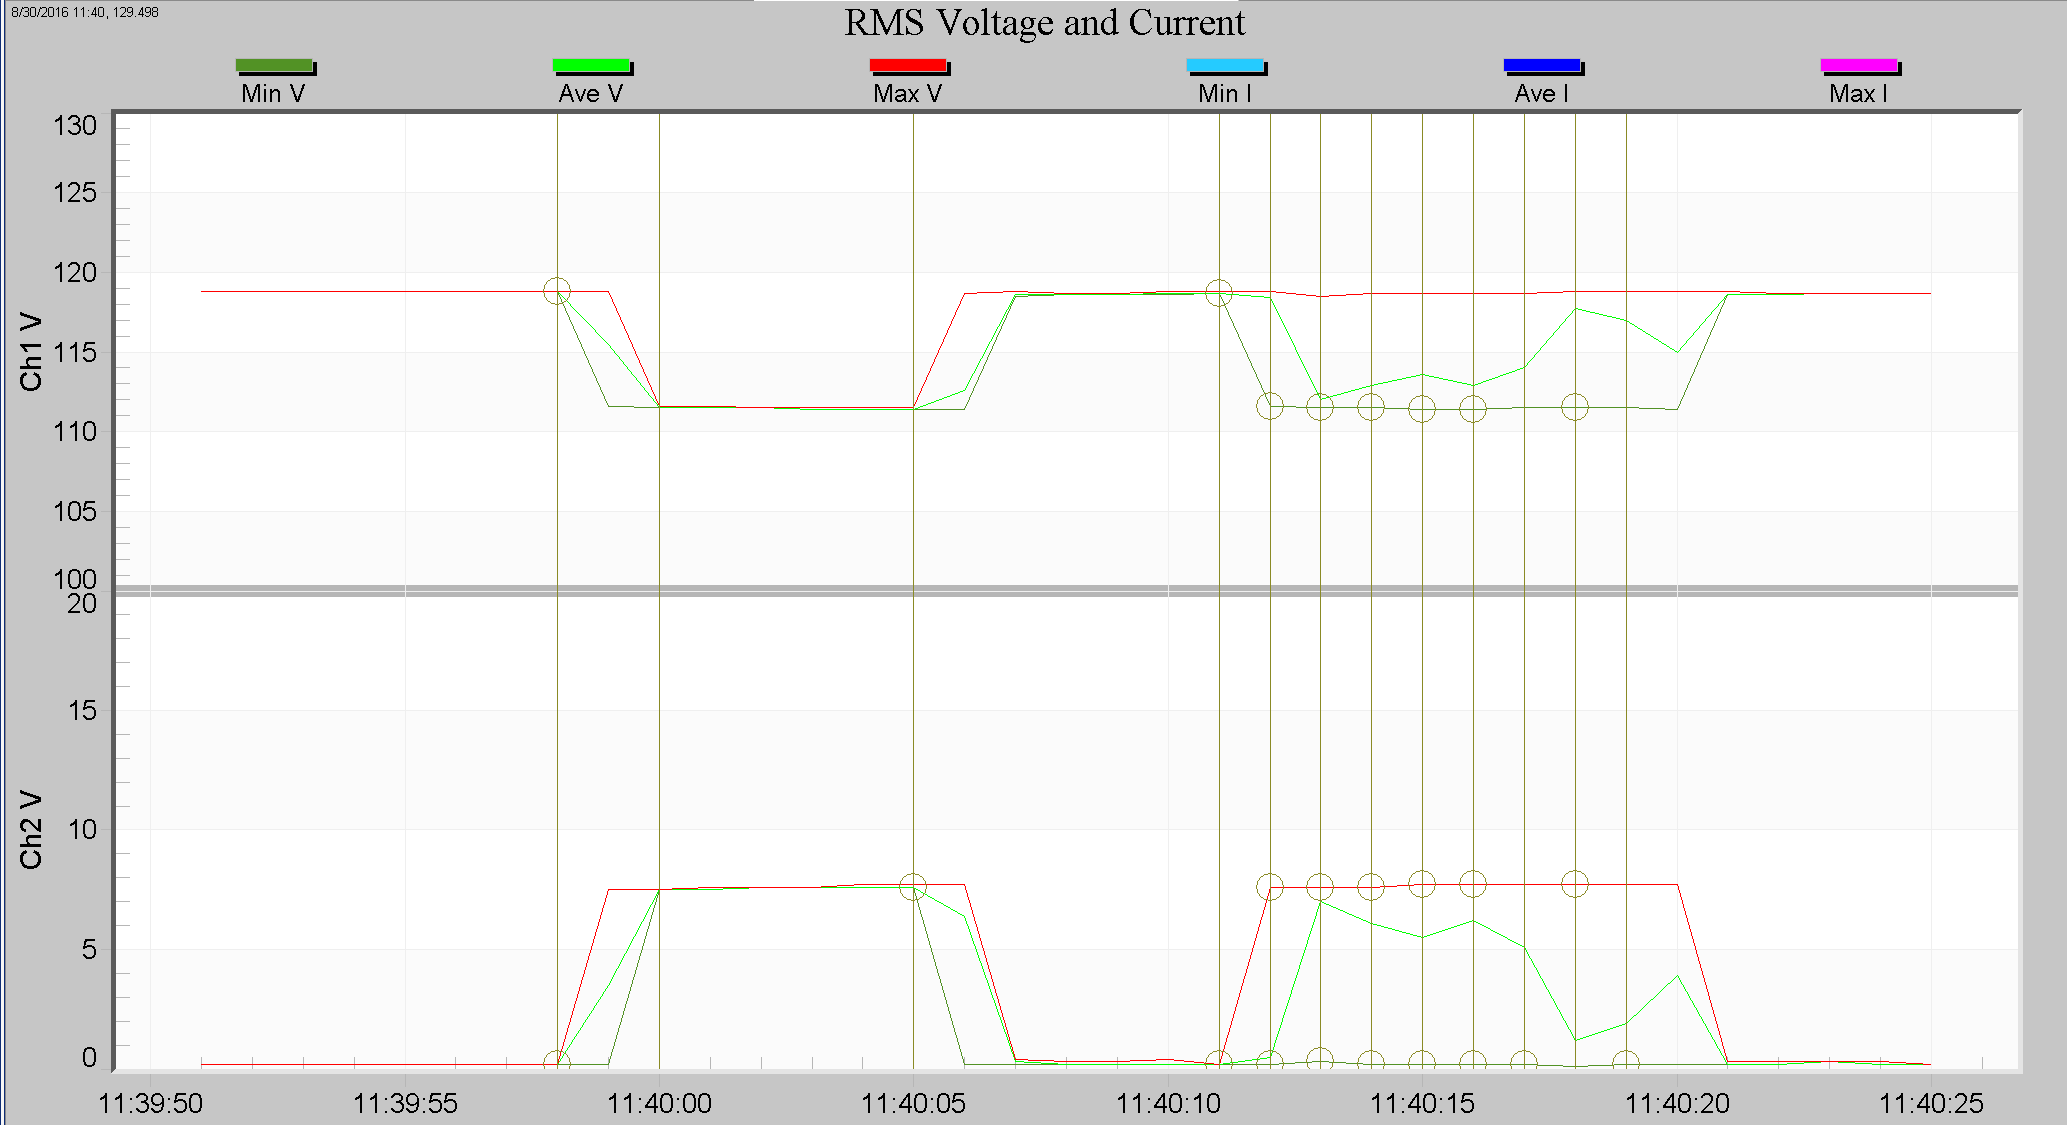2067x1125 pixels.
Task: Click the marker circle at 11:40:05 on Ch2
Action: tap(913, 884)
